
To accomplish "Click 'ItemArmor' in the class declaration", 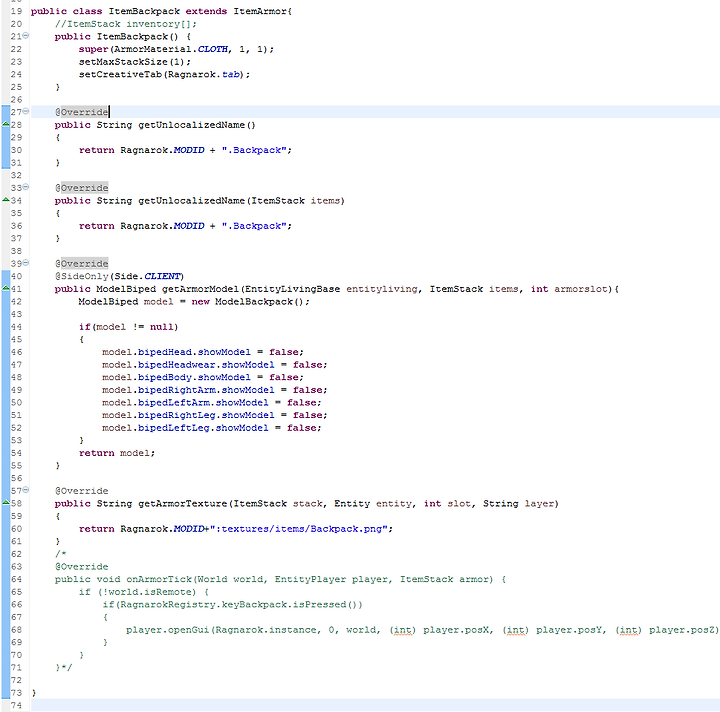I will pos(260,11).
